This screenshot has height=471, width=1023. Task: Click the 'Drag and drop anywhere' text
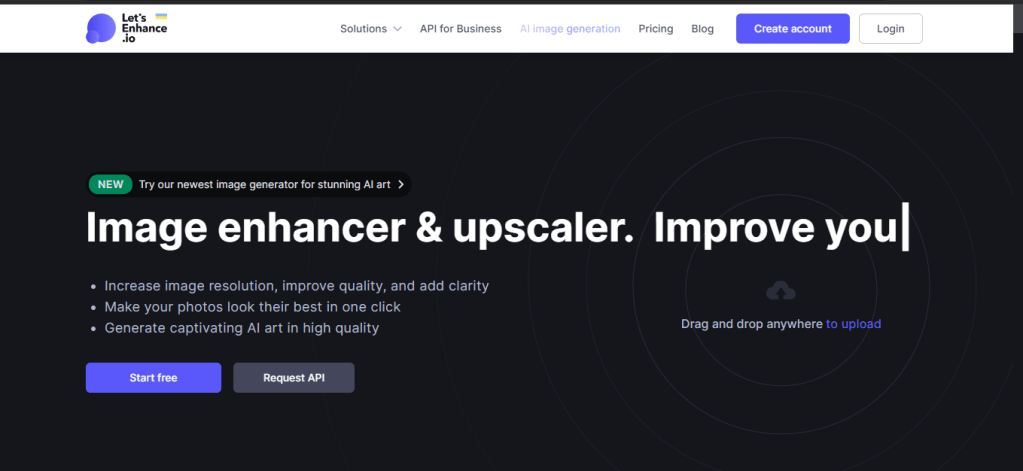point(751,324)
